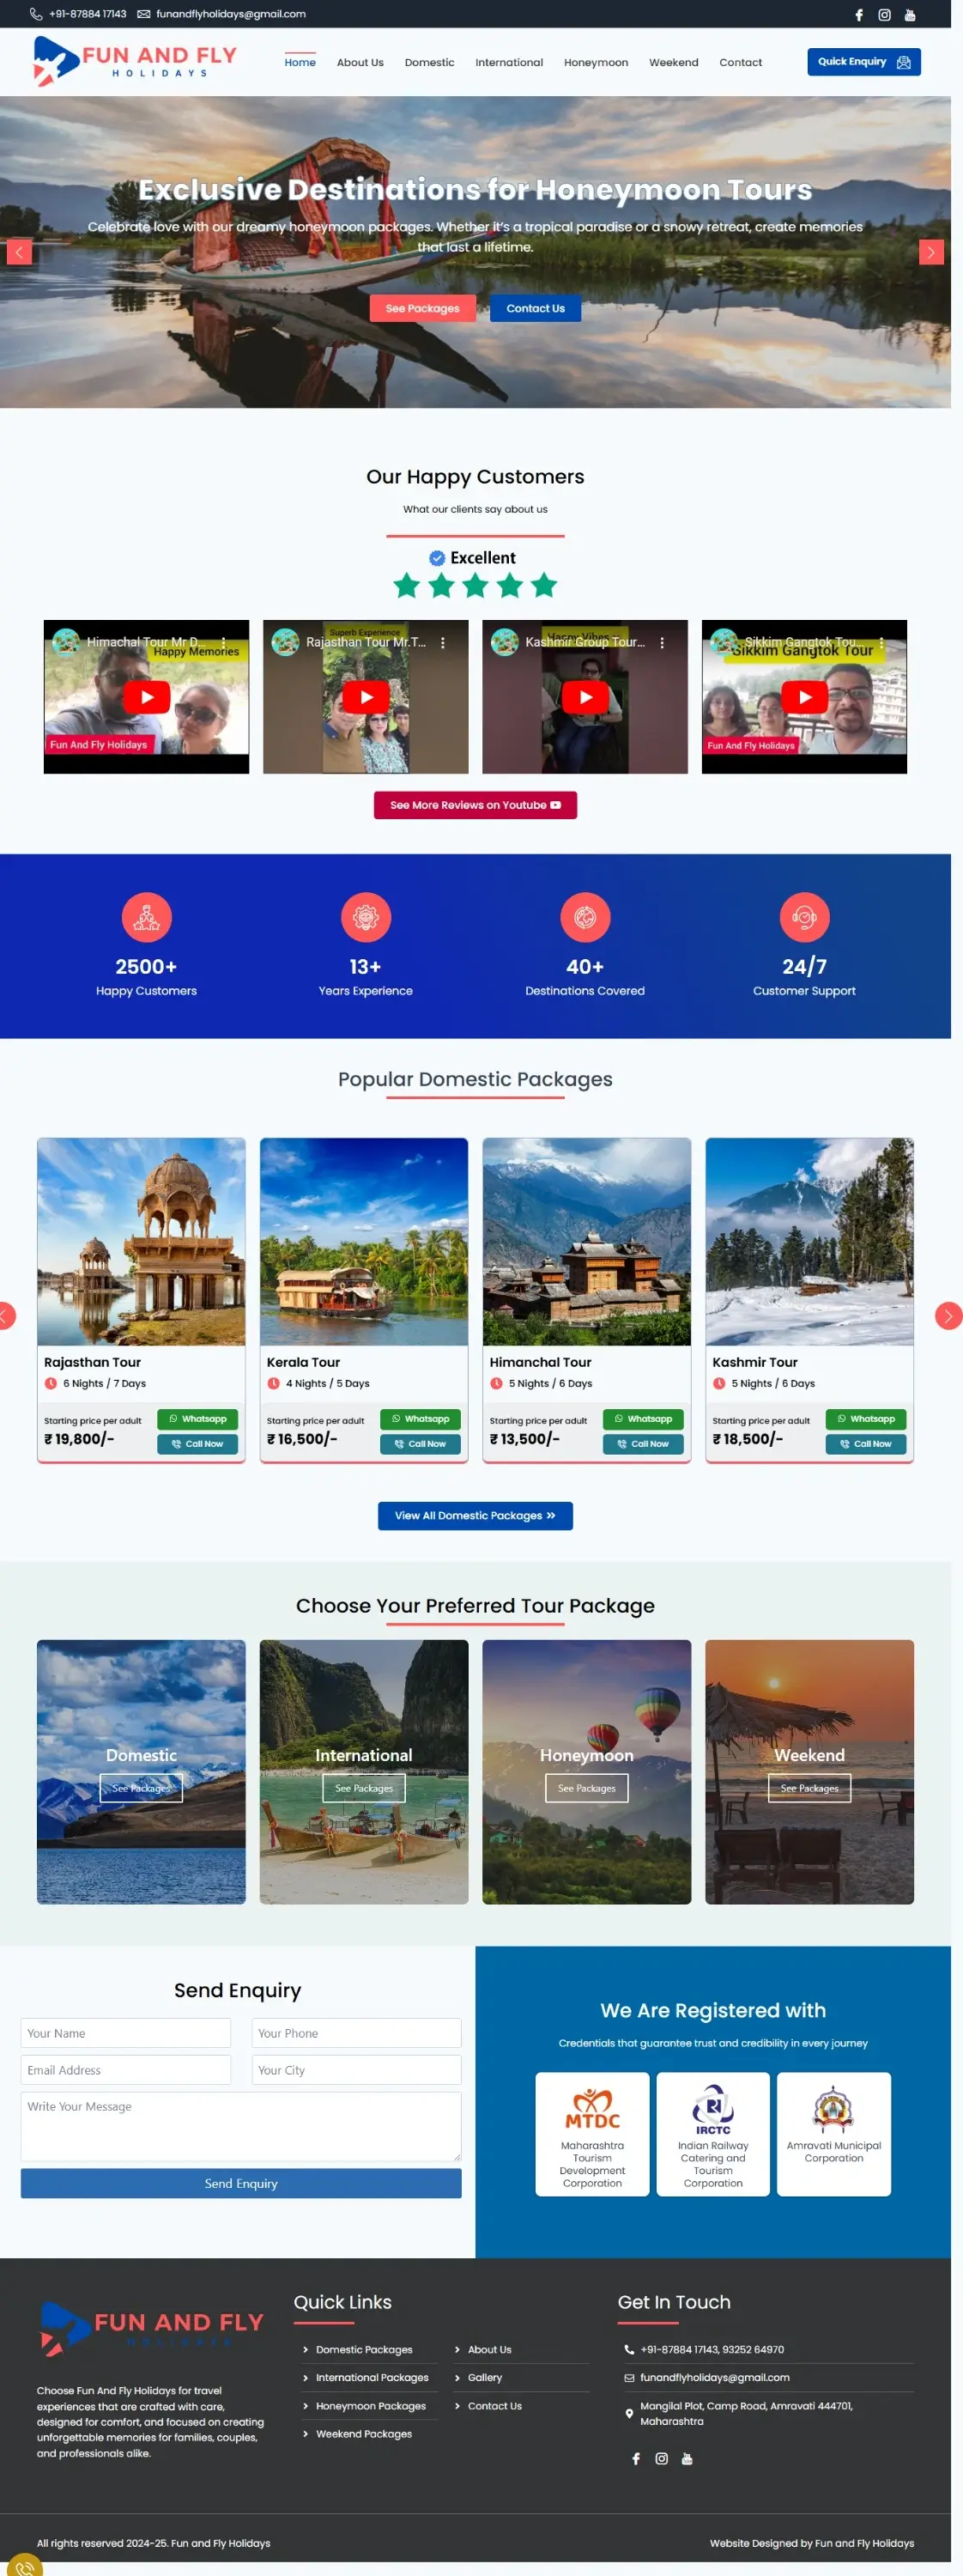Viewport: 963px width, 2576px height.
Task: Click the Quick Enquiry button
Action: click(x=864, y=62)
